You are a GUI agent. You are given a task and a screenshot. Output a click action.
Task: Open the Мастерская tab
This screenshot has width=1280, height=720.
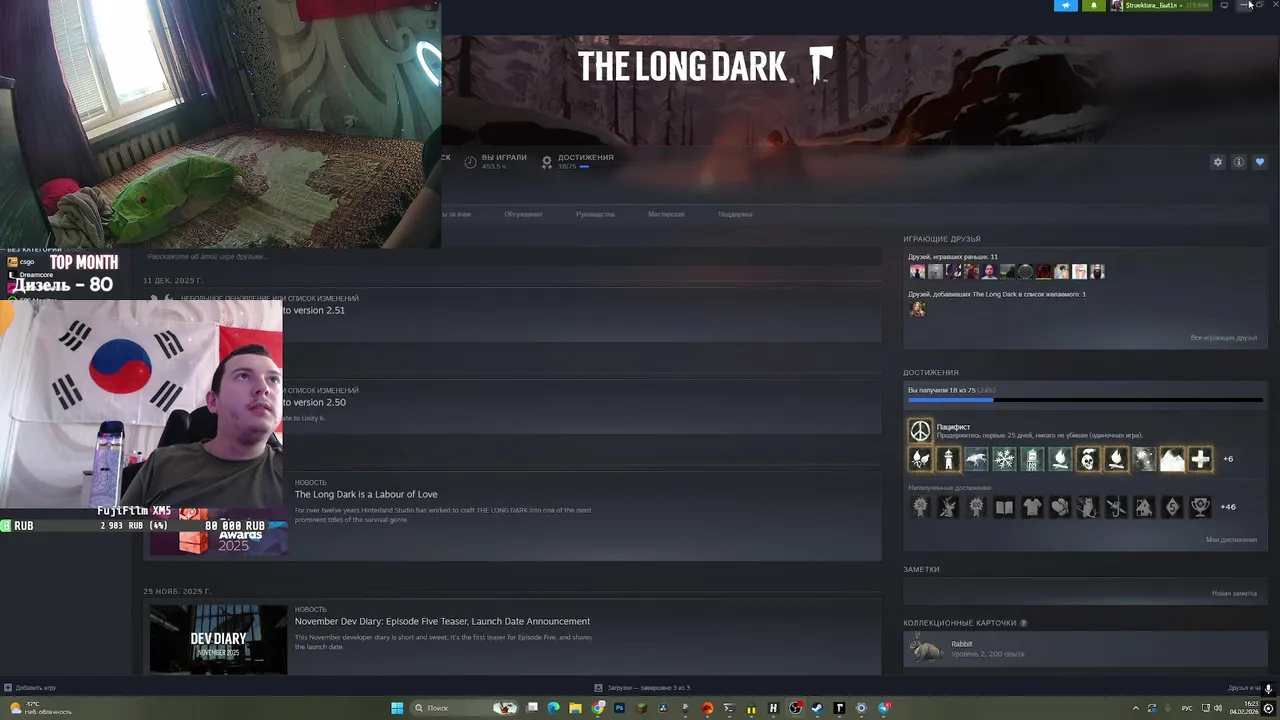pos(666,214)
